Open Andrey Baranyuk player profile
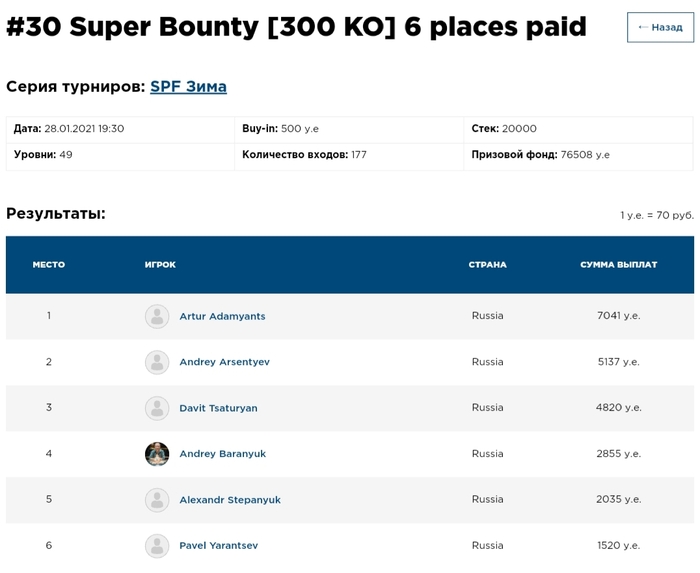Viewport: 700px width, 573px height. click(223, 454)
